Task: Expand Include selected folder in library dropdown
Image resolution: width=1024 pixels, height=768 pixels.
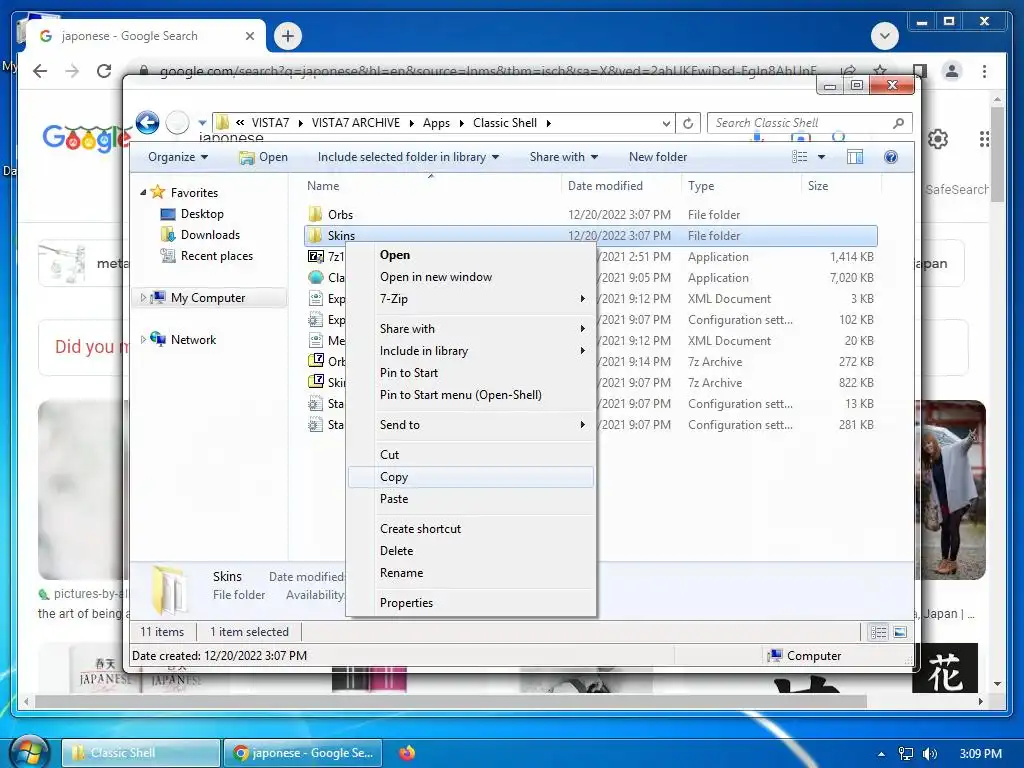Action: [x=408, y=157]
